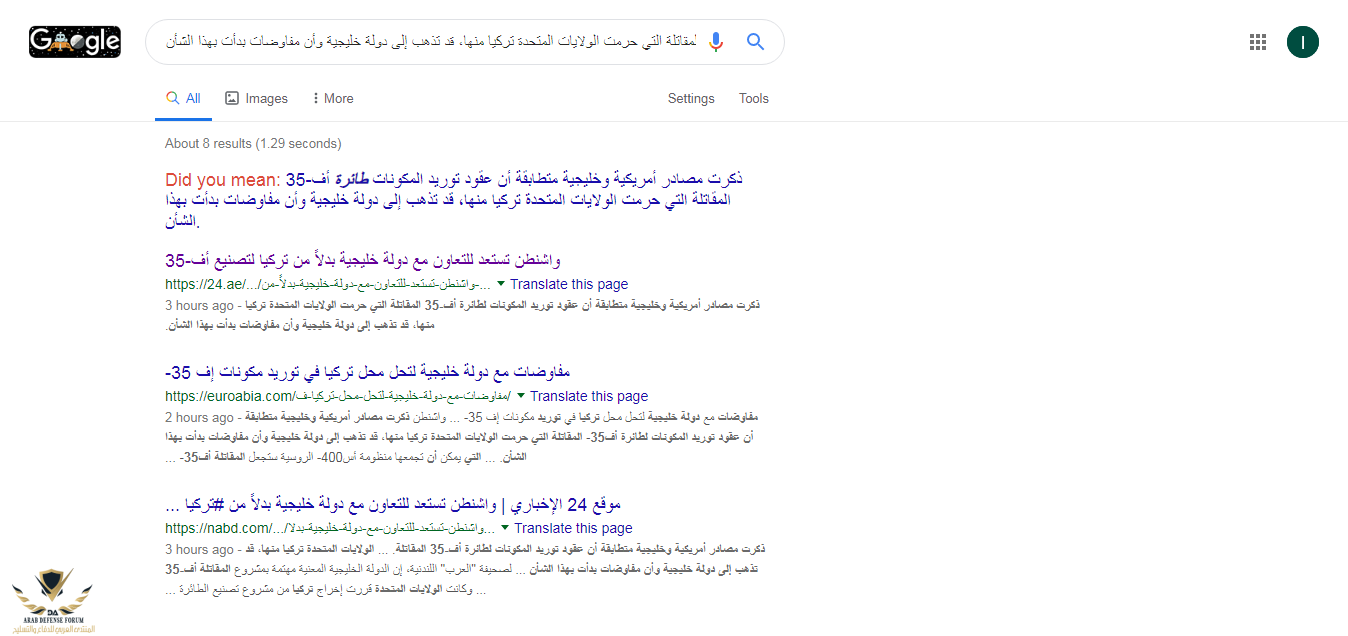1348x636 pixels.
Task: Switch to the Images tab
Action: tap(256, 99)
